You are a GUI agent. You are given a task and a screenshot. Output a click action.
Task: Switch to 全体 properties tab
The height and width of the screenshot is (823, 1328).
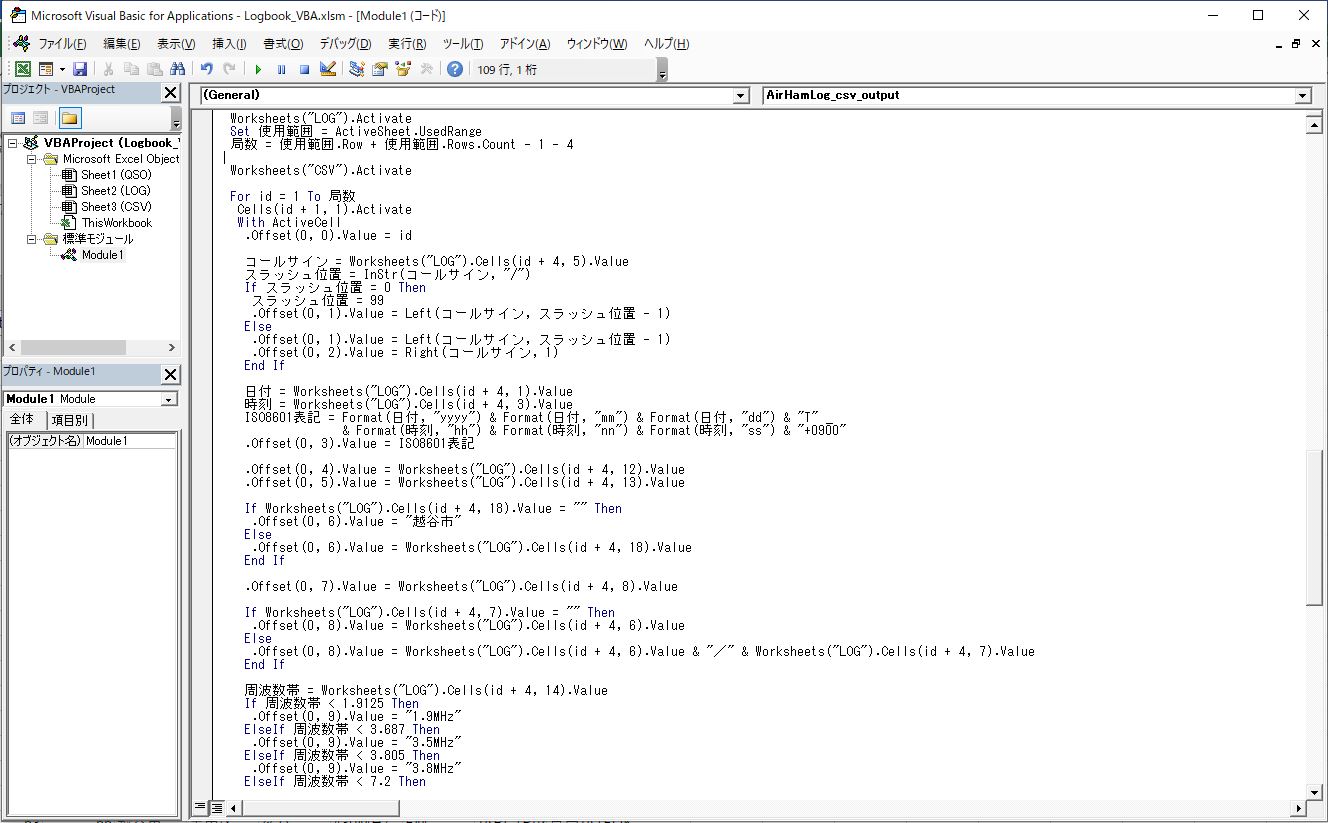(22, 419)
